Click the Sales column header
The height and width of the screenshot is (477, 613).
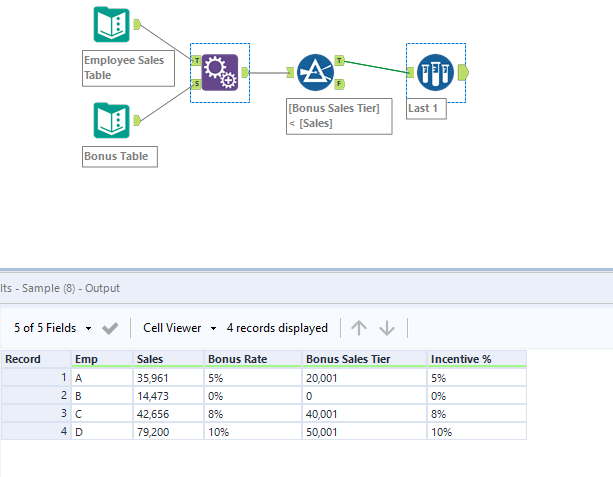tap(151, 359)
